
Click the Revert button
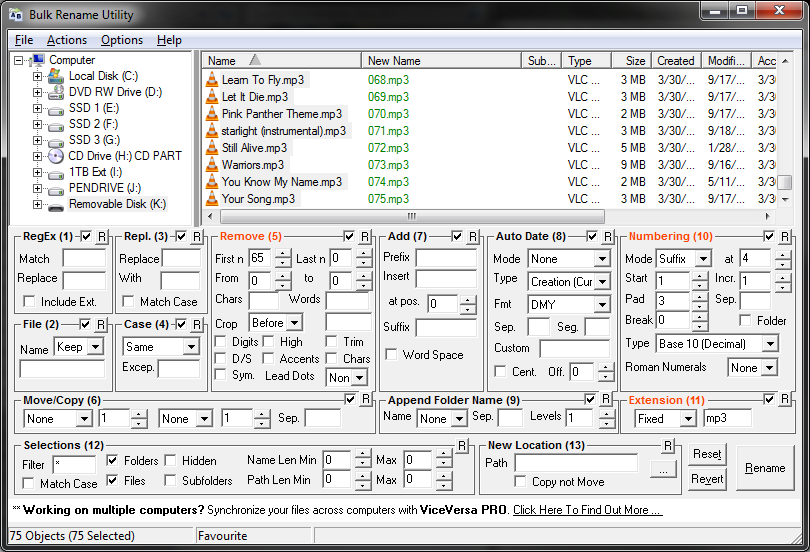[707, 479]
